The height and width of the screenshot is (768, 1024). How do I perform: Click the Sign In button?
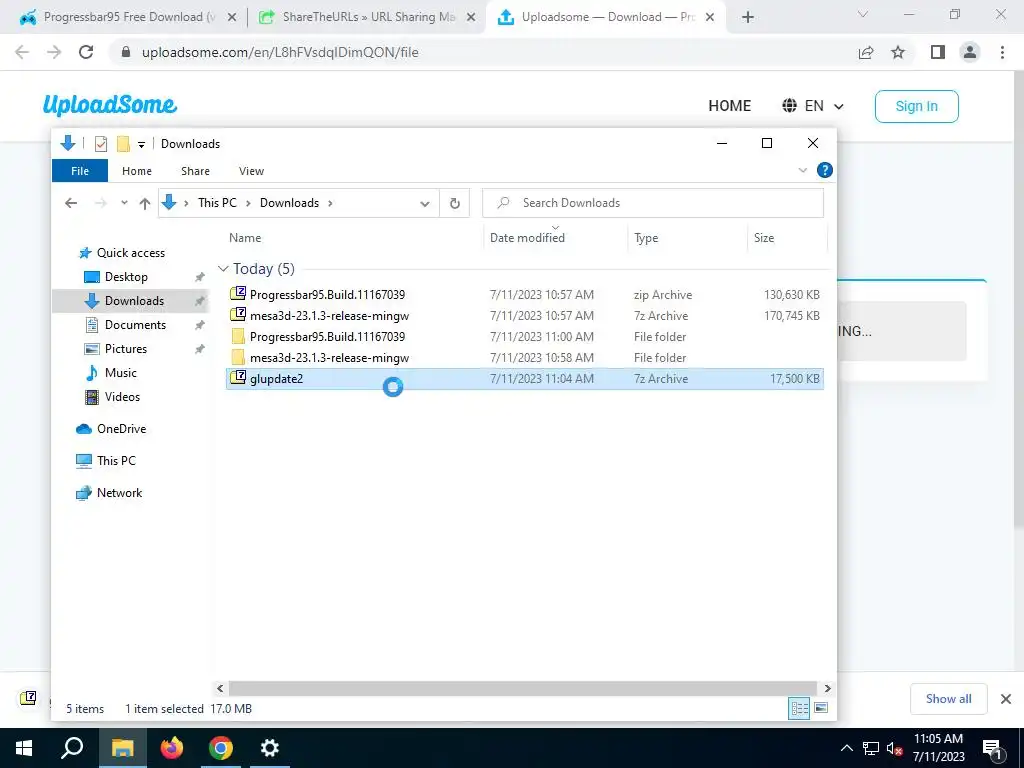point(916,106)
